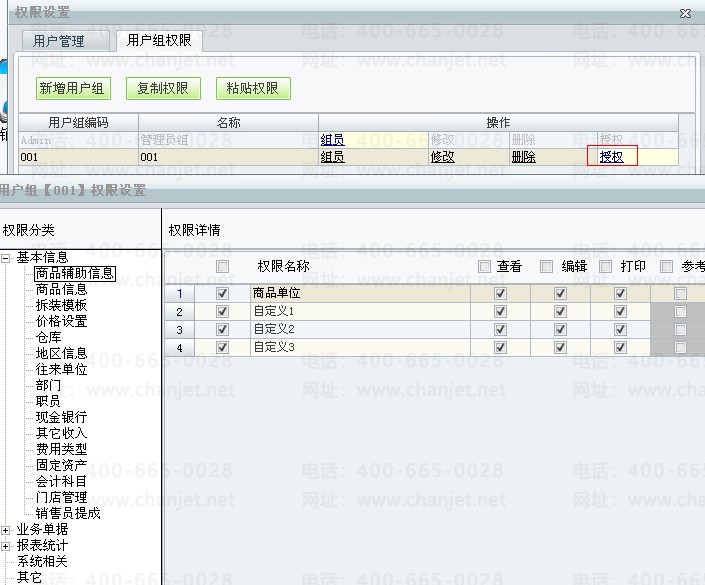Click 修改 link for group 001
This screenshot has height=585, width=705.
pyautogui.click(x=442, y=157)
